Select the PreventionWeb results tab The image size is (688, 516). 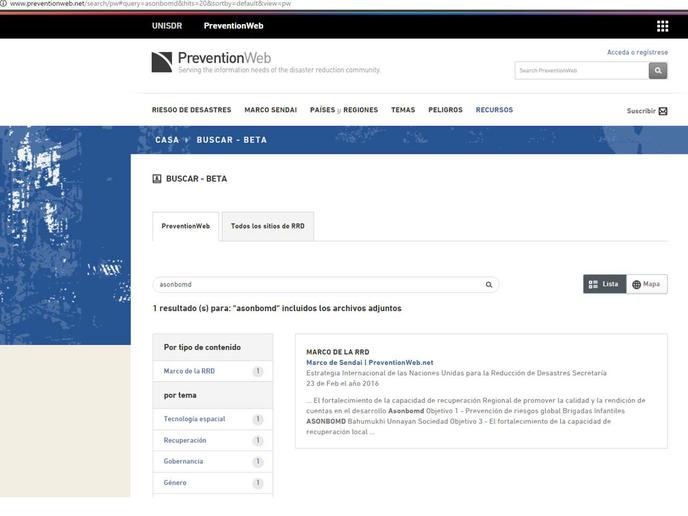[186, 226]
